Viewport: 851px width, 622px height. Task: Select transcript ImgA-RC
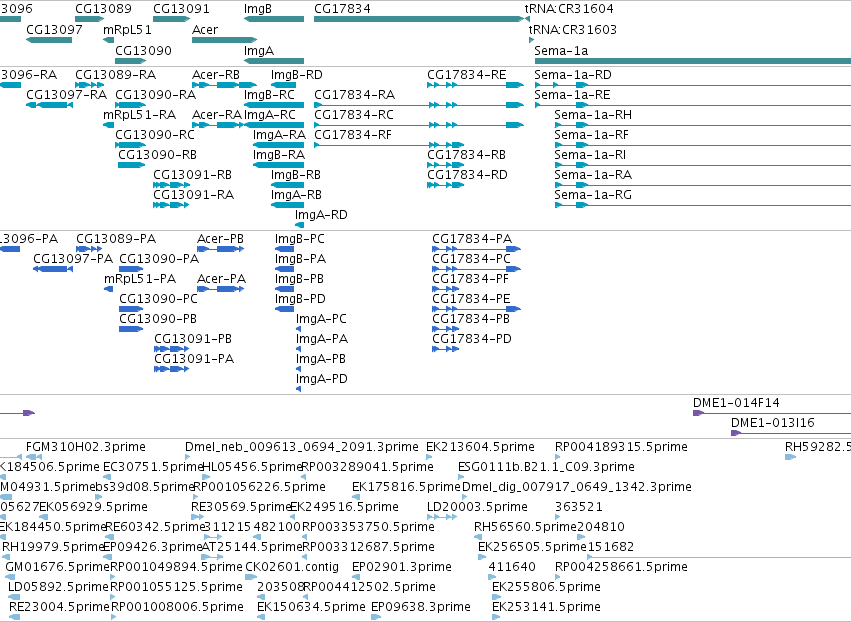click(x=270, y=115)
